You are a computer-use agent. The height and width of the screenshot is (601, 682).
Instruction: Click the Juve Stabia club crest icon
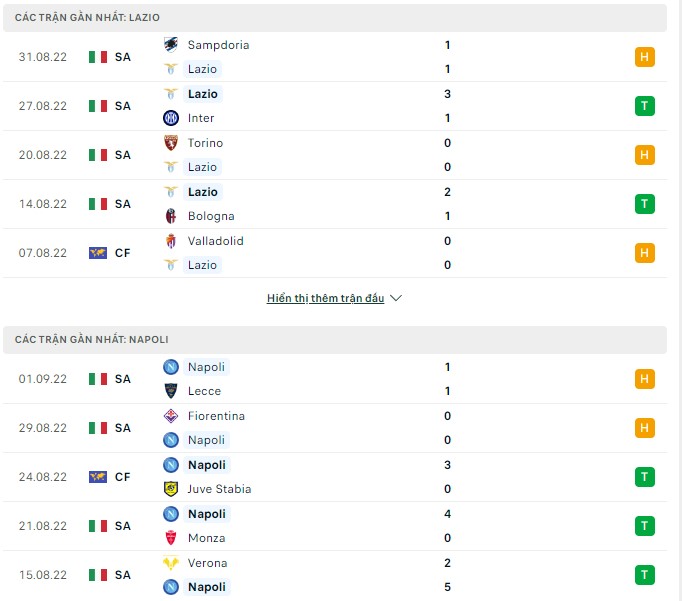tap(170, 489)
